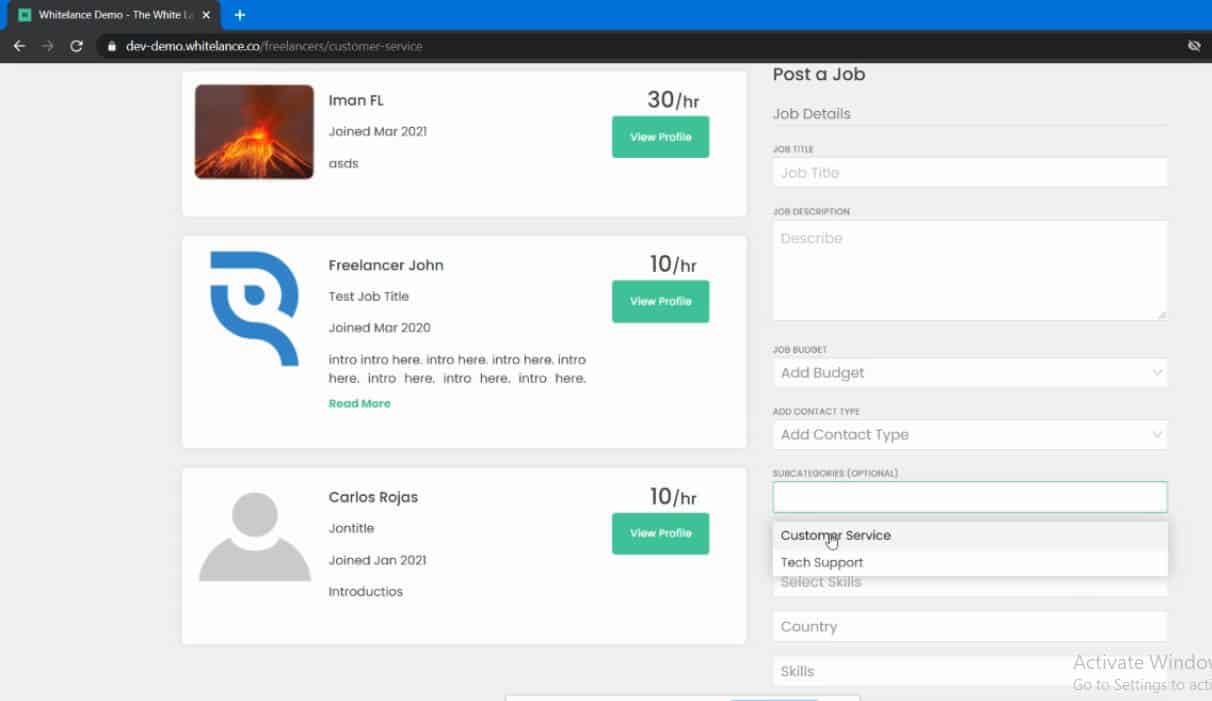Screen dimensions: 1212x701
Task: Click the Jontitle text for Carlos Rojas
Action: [351, 528]
